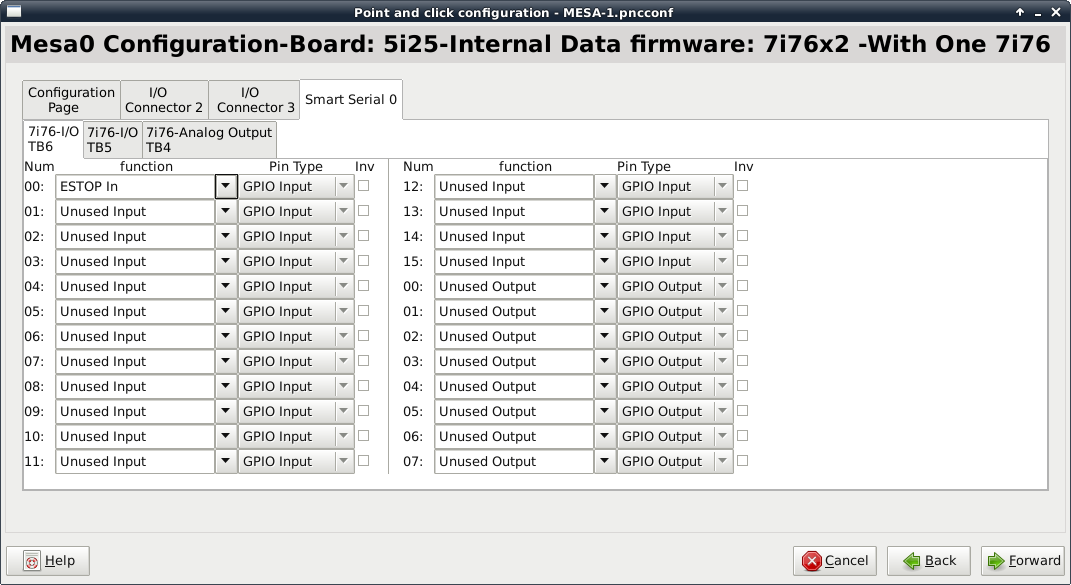1071x585 pixels.
Task: Select the 7i76-Analog Output TB4 tab
Action: click(209, 139)
